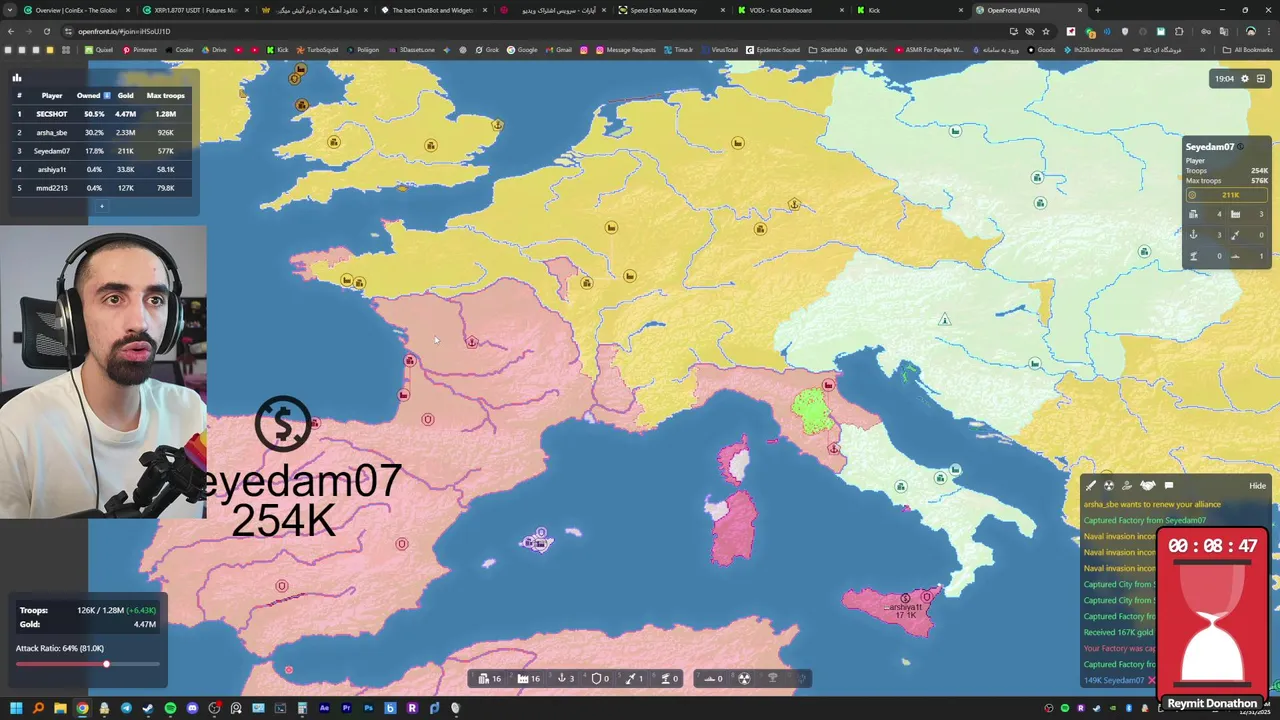Click arsha_sbe alliance renewal message
This screenshot has width=1280, height=720.
[x=1152, y=504]
